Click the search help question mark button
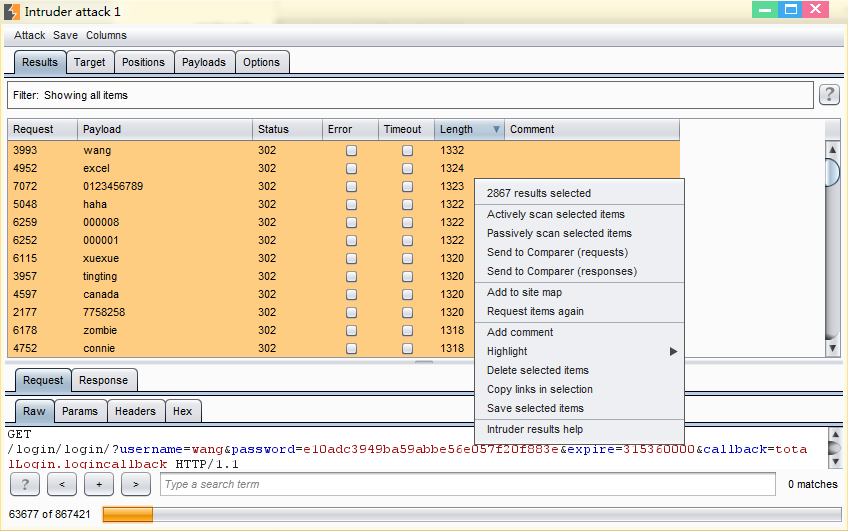Viewport: 848px width, 531px height. (x=24, y=484)
